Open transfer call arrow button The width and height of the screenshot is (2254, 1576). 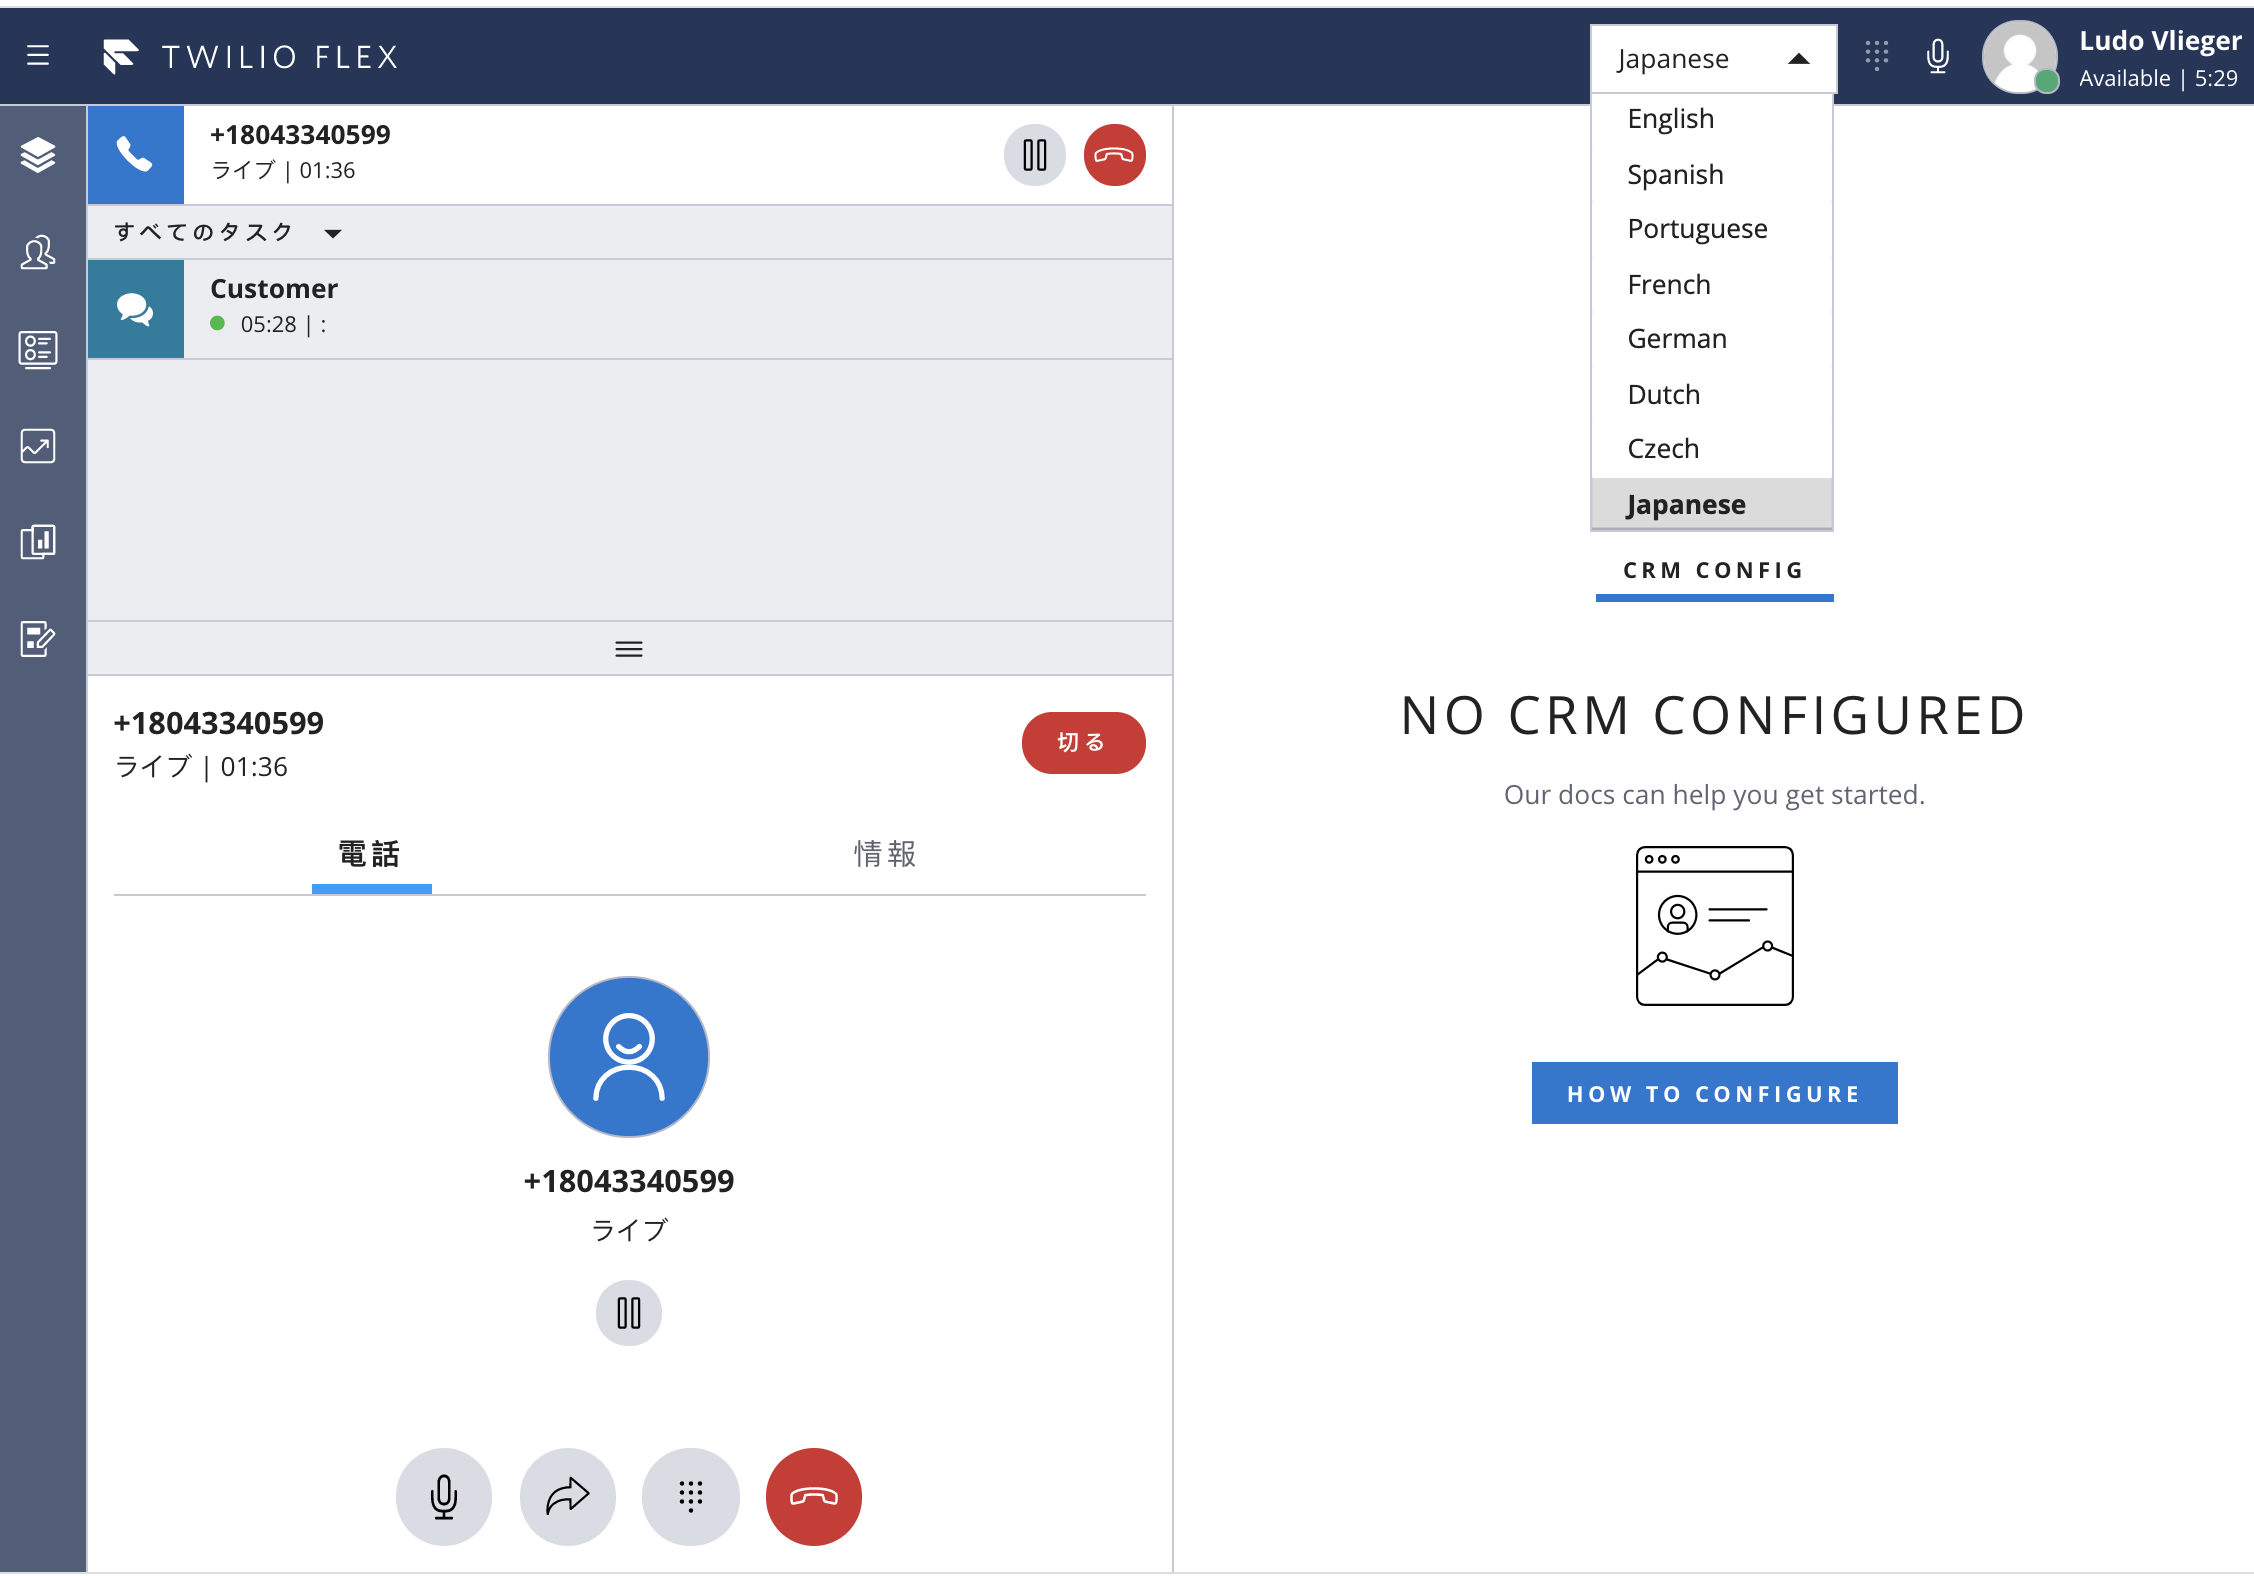(x=567, y=1496)
